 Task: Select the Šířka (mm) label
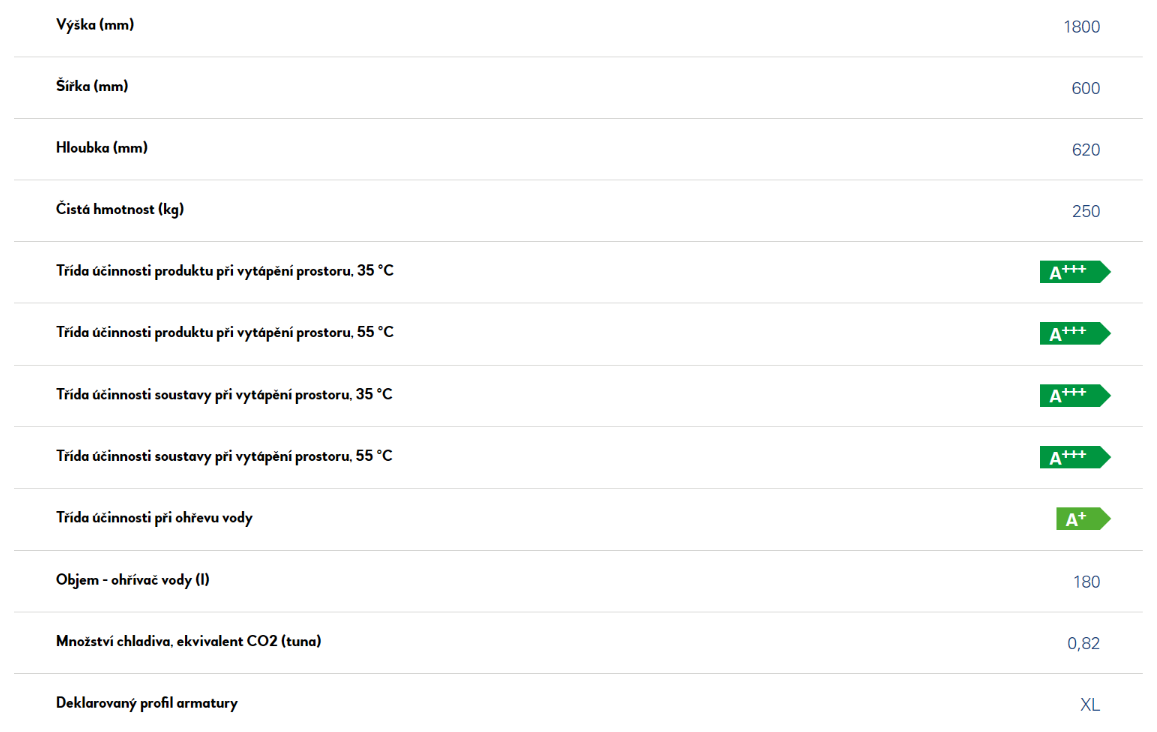pyautogui.click(x=92, y=86)
